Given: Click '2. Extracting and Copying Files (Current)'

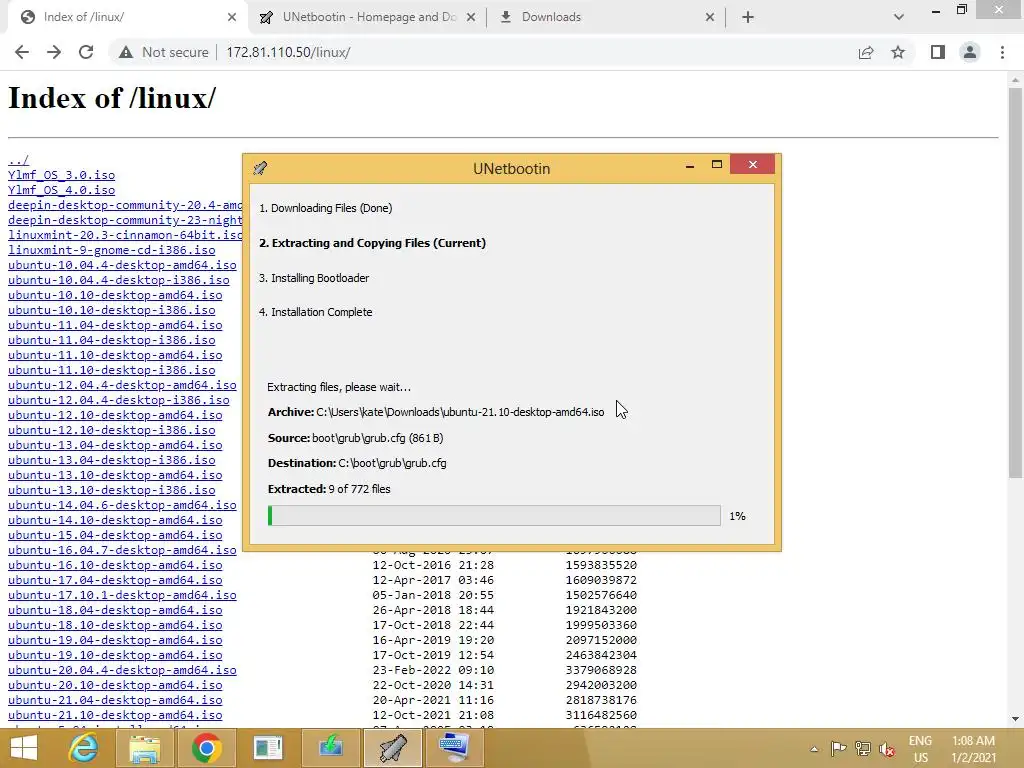Looking at the screenshot, I should click(x=372, y=243).
